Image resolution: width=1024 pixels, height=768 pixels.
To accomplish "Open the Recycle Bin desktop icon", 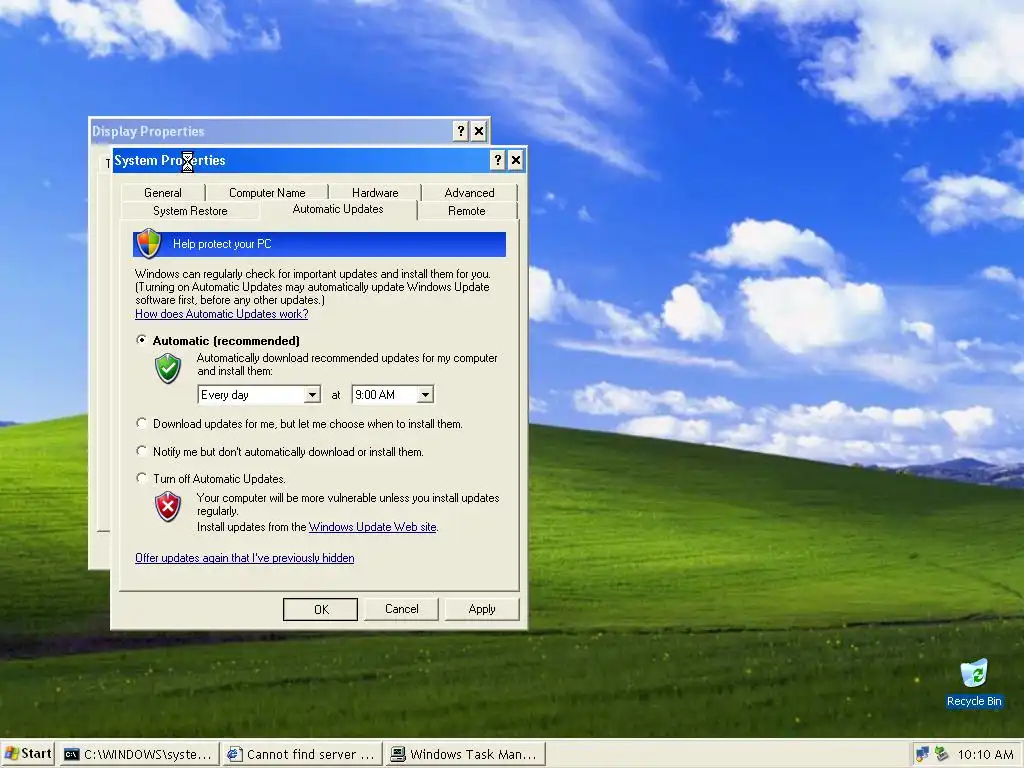I will [x=974, y=684].
